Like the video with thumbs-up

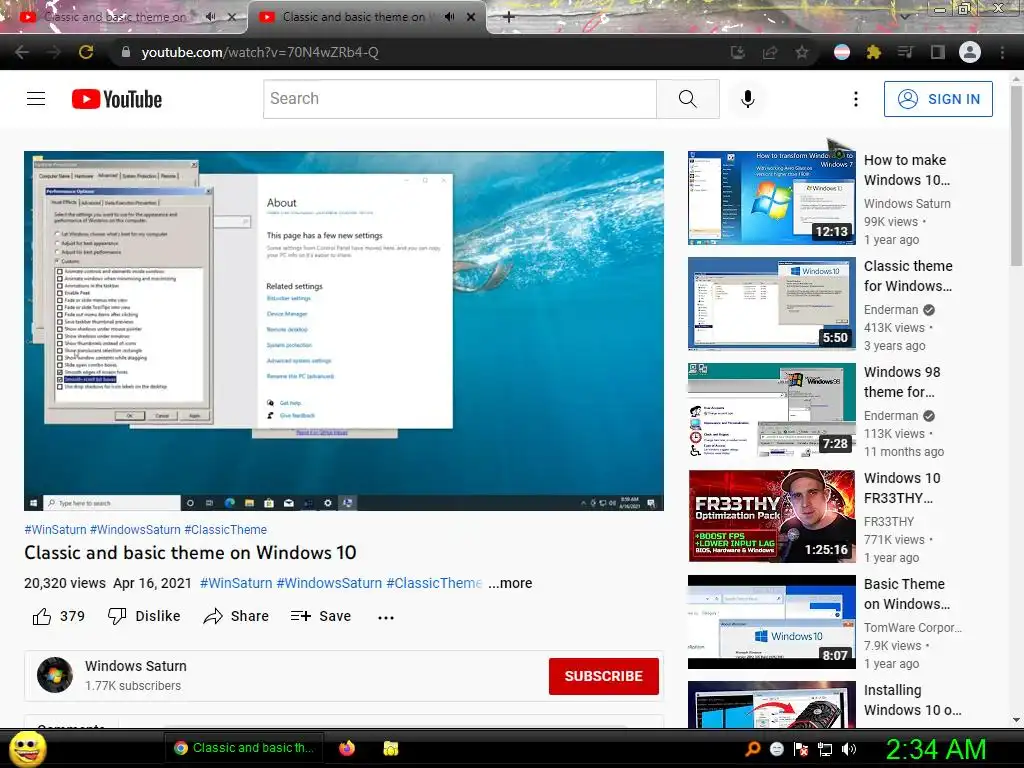coord(58,616)
